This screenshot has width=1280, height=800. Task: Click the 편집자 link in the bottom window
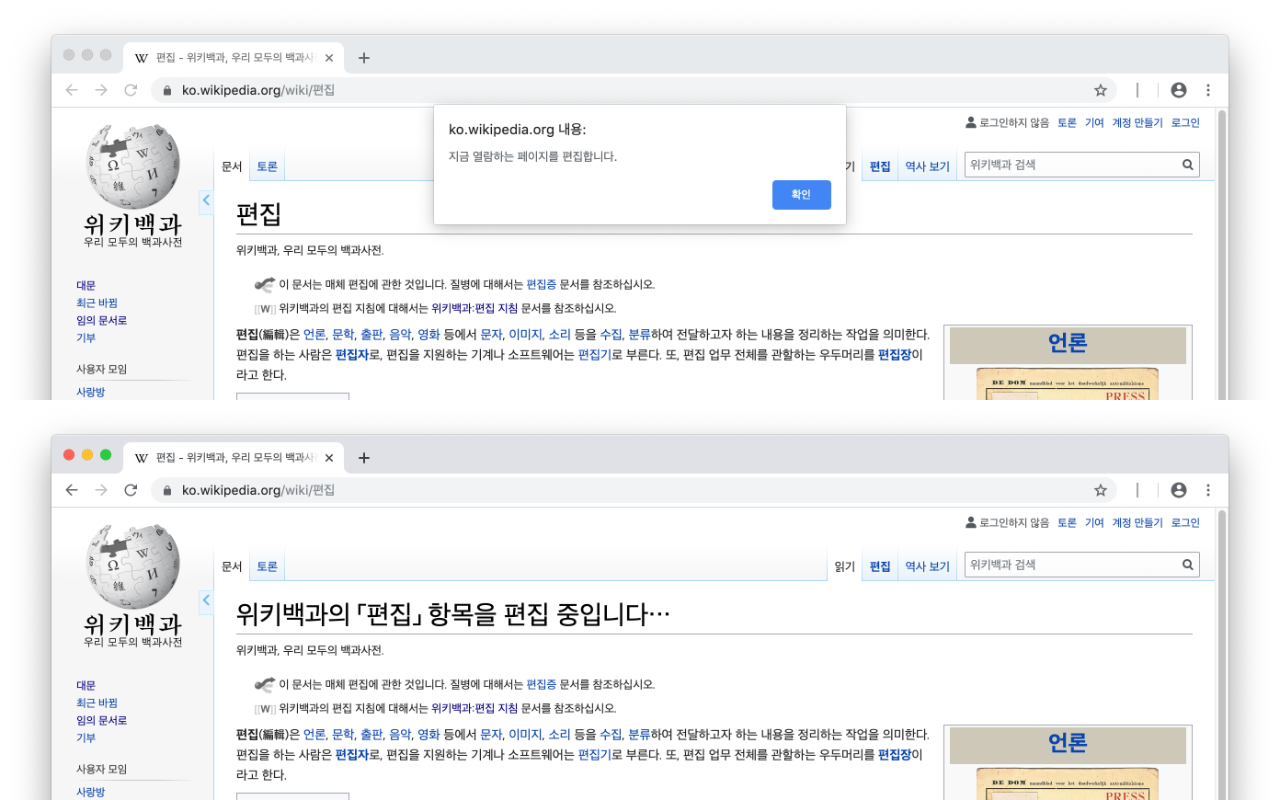[351, 755]
